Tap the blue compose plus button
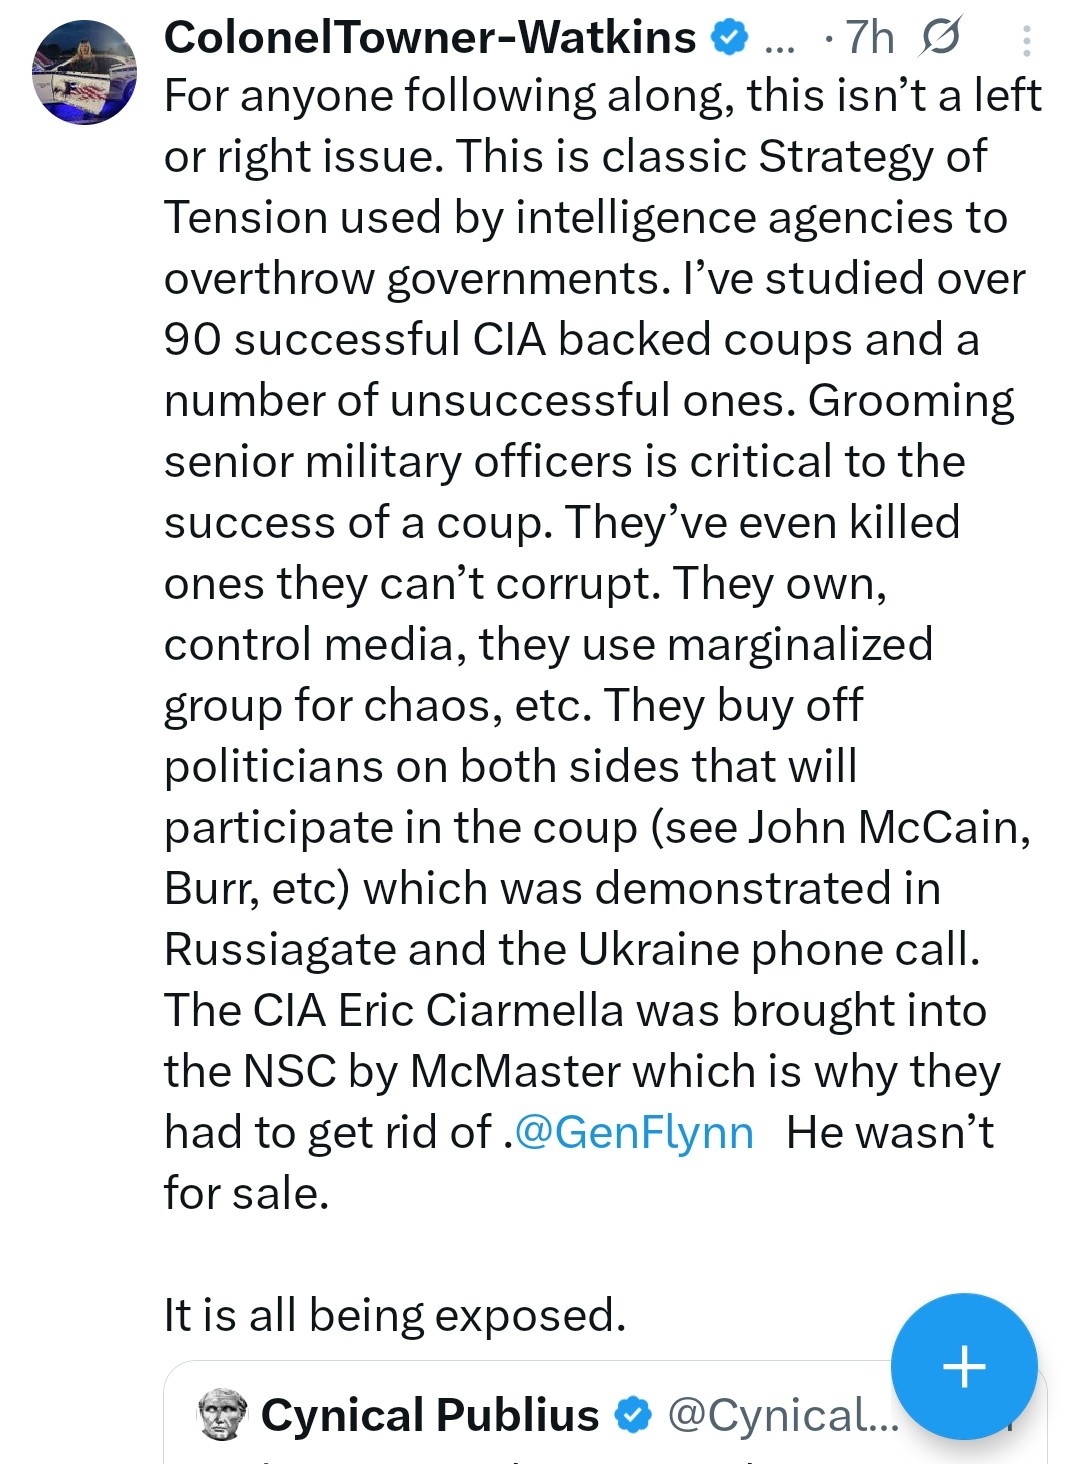Screen dimensions: 1080x1464 pyautogui.click(x=963, y=1366)
